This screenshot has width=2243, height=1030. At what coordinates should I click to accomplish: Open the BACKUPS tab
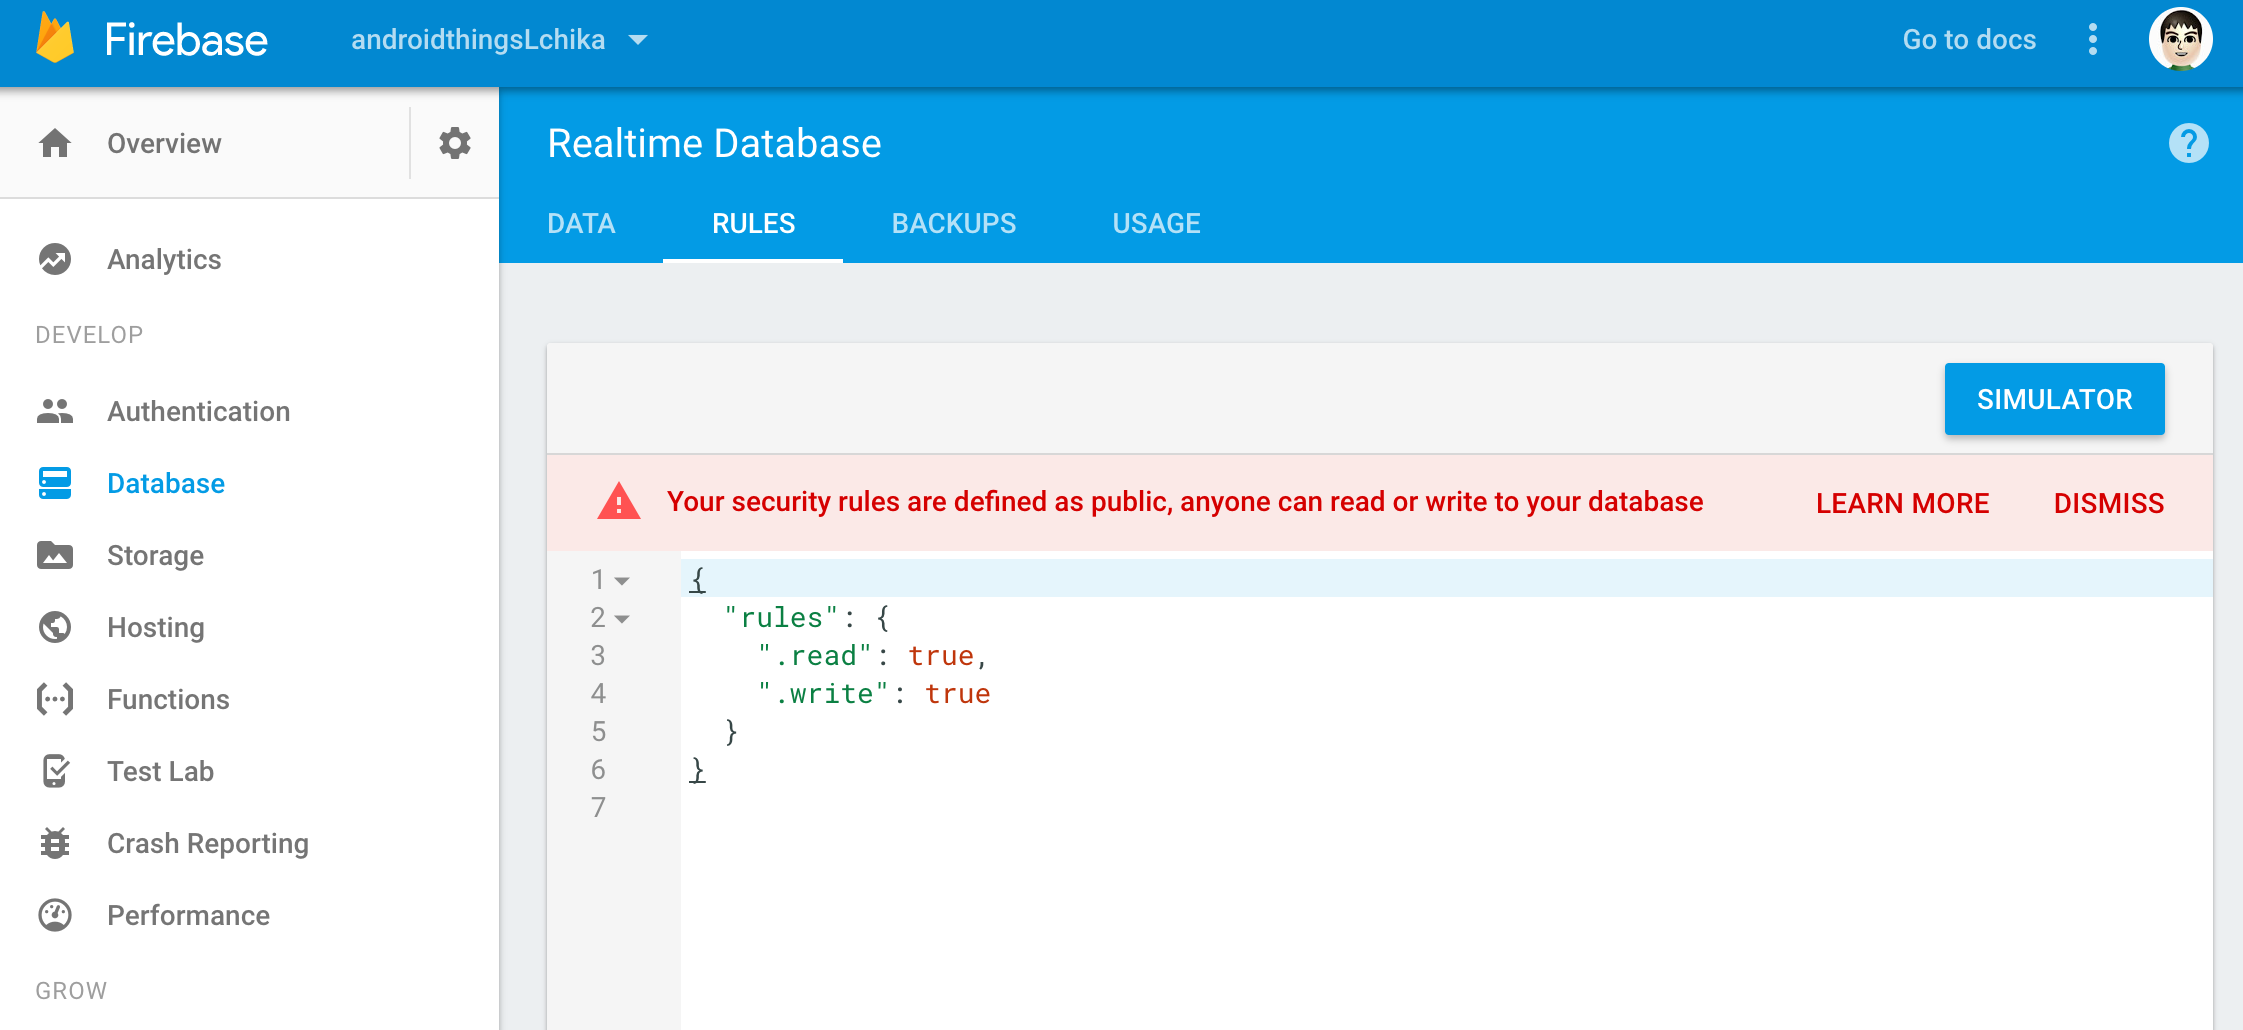(x=954, y=223)
